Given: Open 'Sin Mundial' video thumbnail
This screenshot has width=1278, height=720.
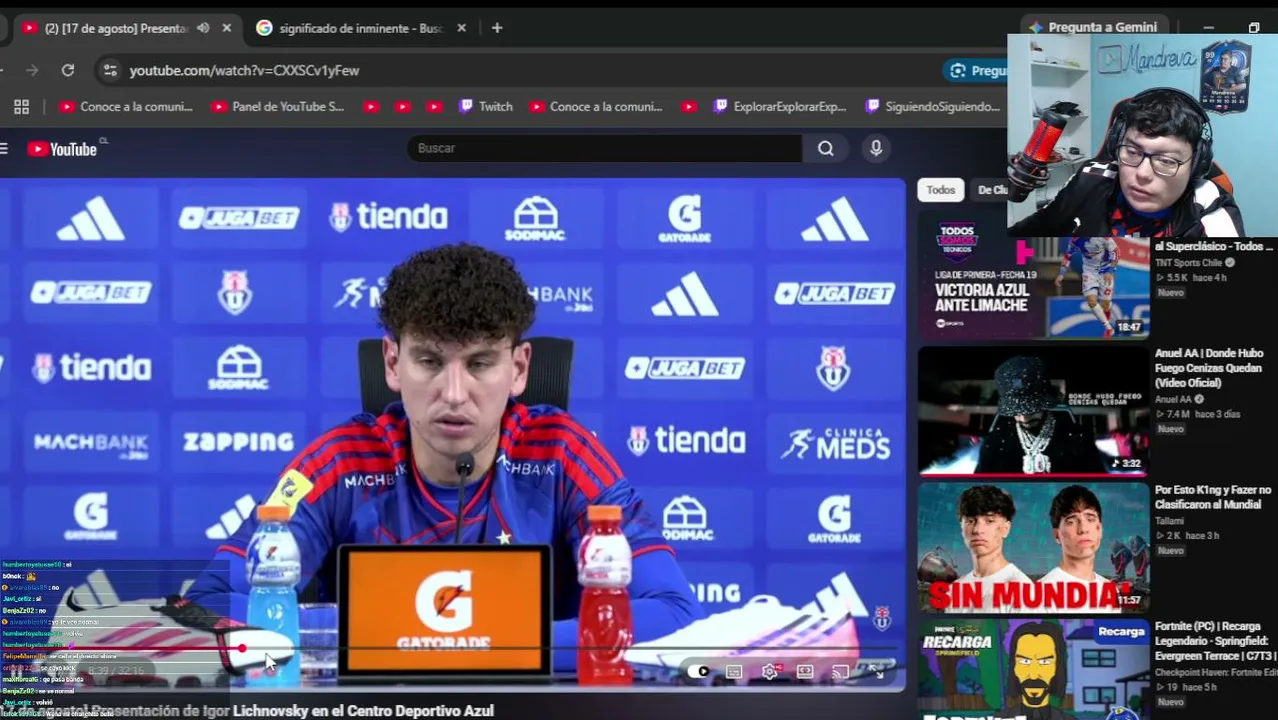Looking at the screenshot, I should 1033,547.
